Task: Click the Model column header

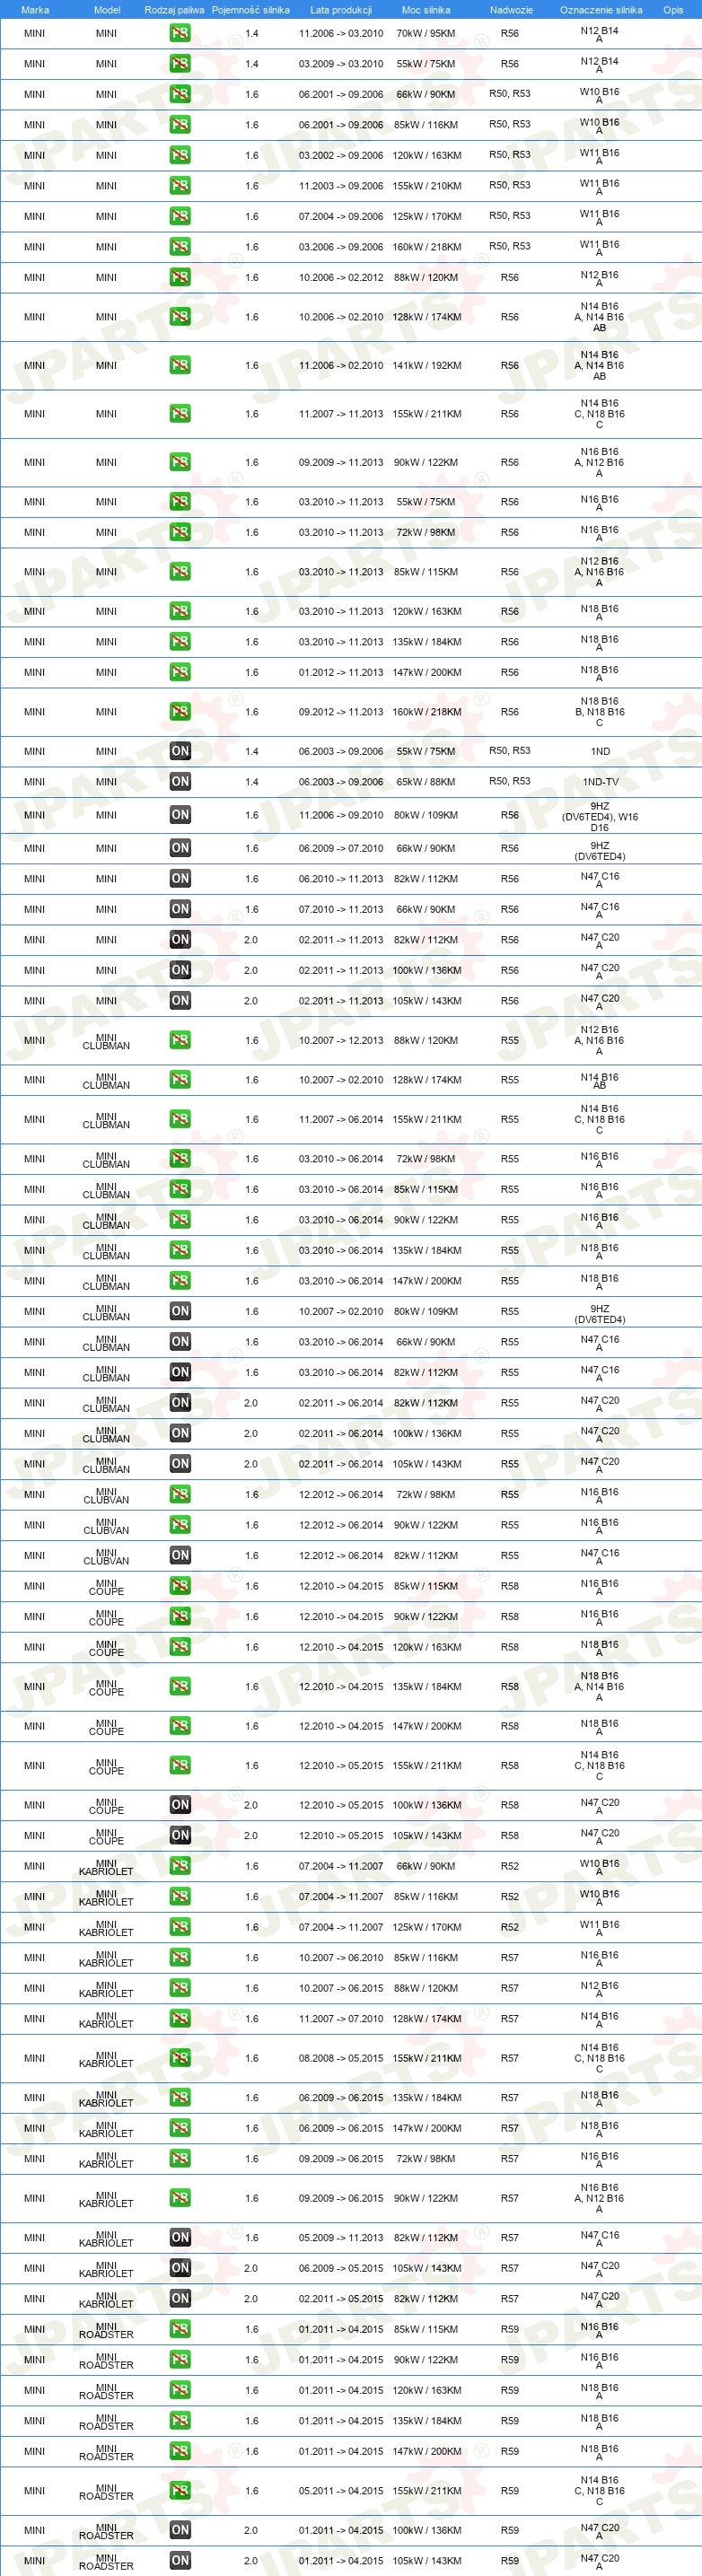Action: [107, 10]
